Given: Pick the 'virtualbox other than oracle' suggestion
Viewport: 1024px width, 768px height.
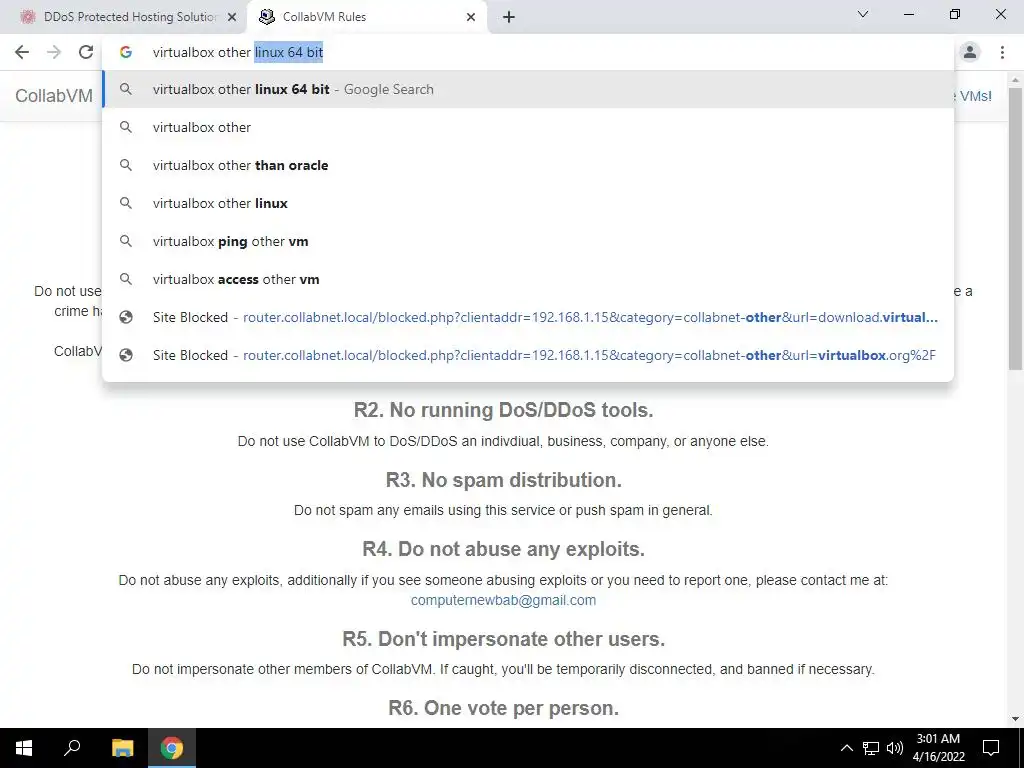Looking at the screenshot, I should 528,165.
